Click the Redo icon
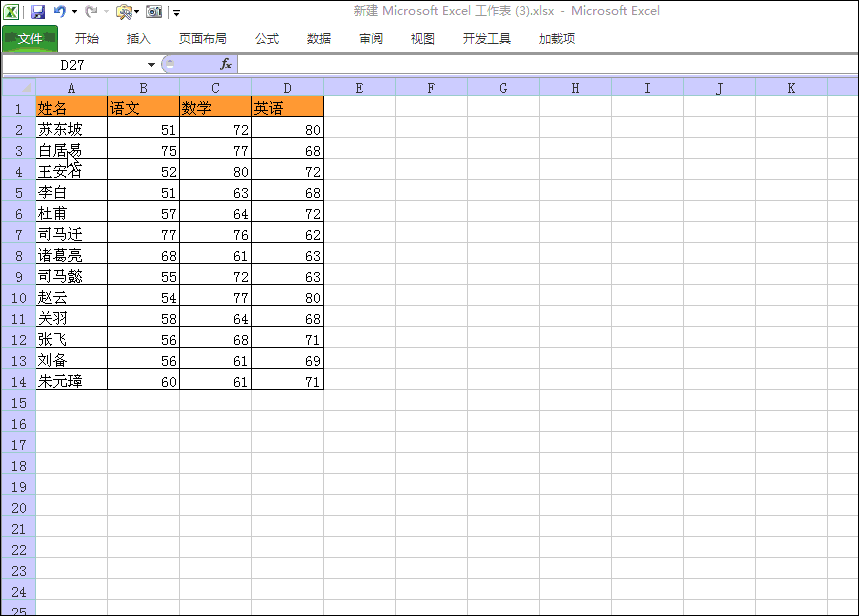859x616 pixels. click(91, 11)
